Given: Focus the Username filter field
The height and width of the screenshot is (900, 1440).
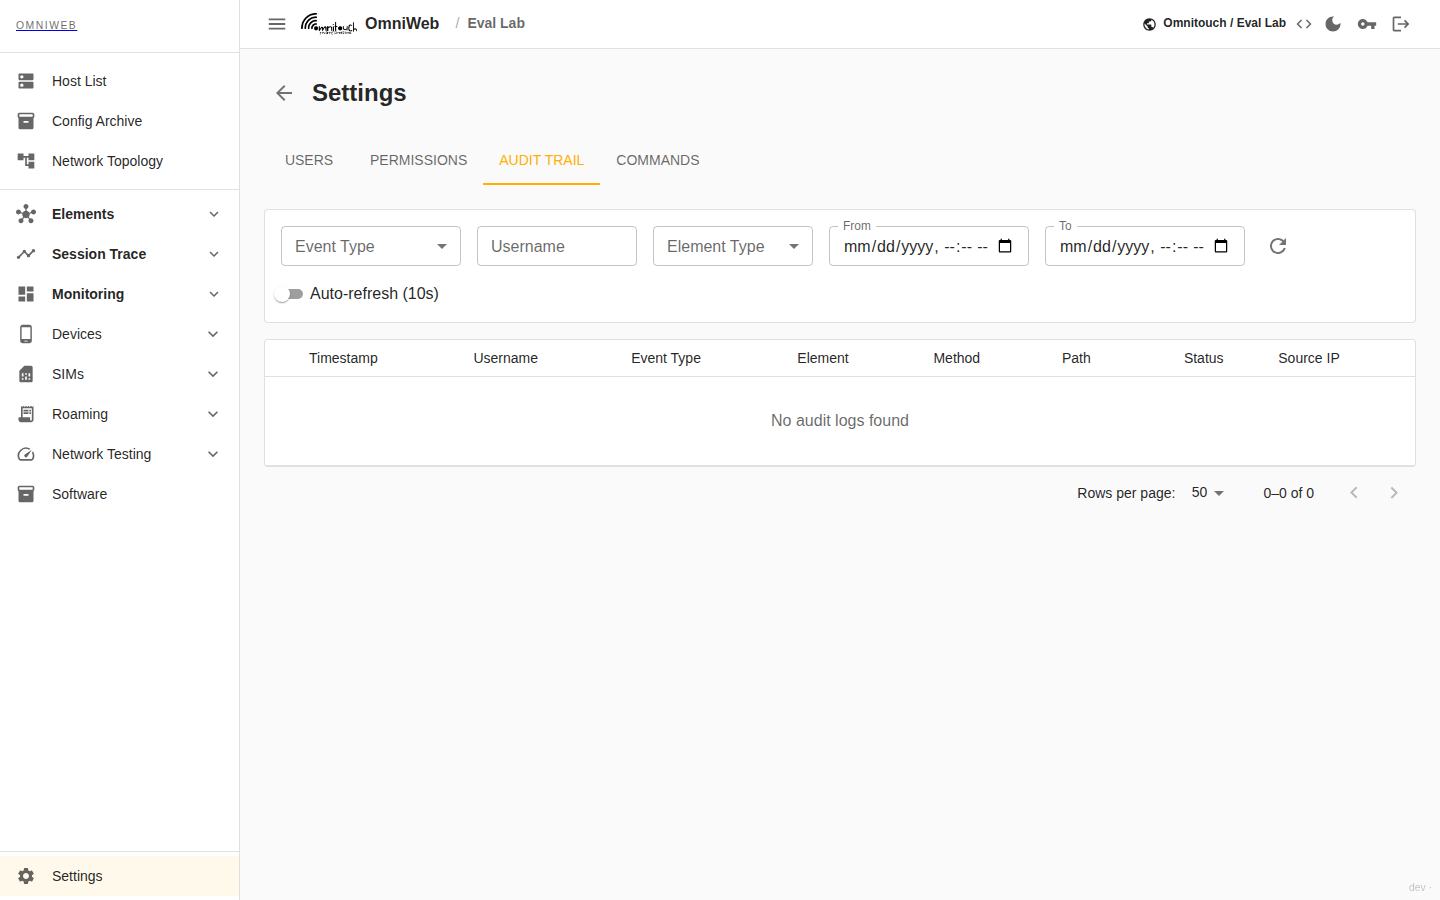Looking at the screenshot, I should [x=557, y=246].
